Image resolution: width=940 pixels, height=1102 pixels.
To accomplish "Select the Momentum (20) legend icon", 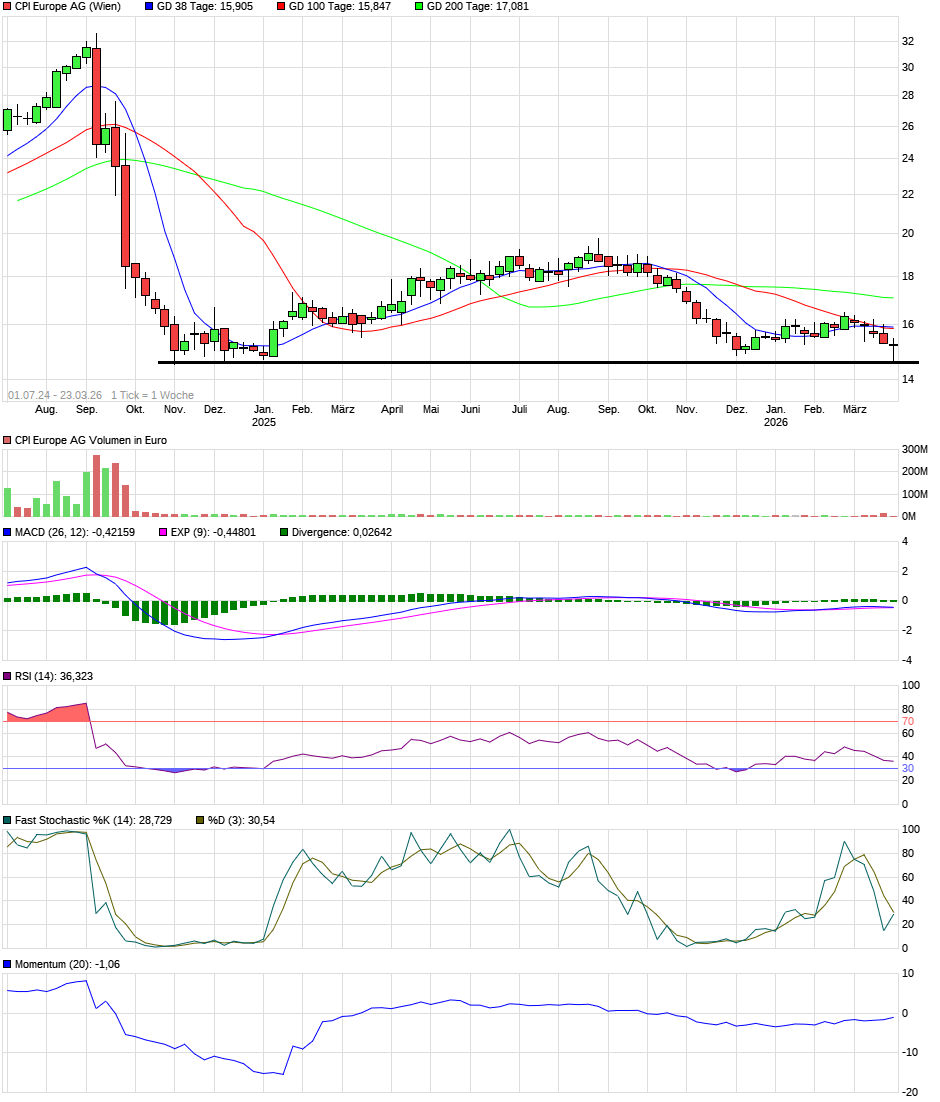I will [x=8, y=964].
